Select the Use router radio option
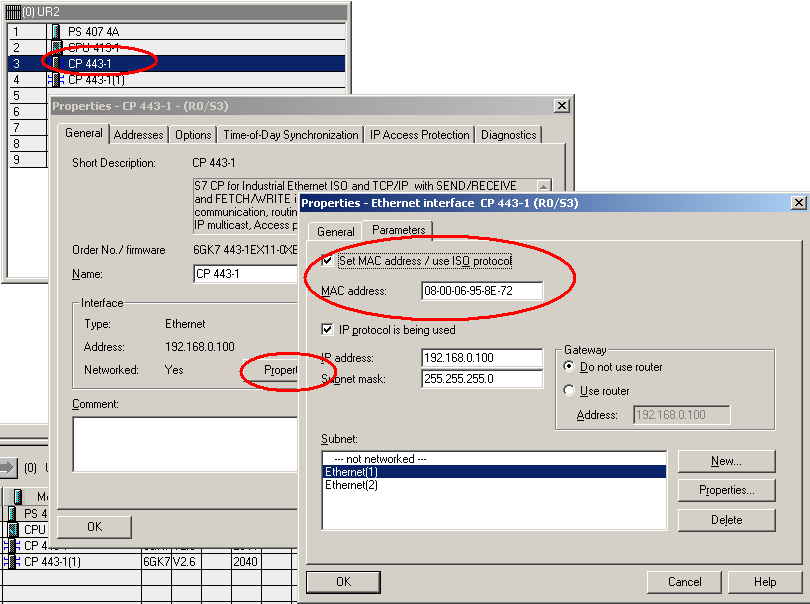The image size is (810, 604). click(570, 391)
